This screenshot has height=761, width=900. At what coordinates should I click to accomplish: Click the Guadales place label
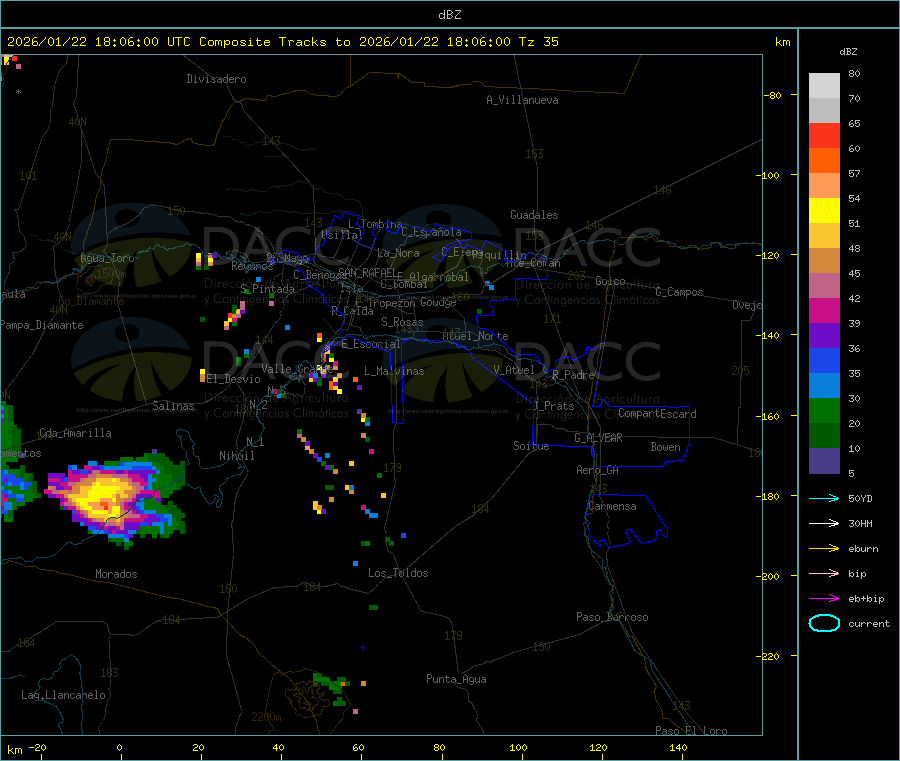click(534, 215)
